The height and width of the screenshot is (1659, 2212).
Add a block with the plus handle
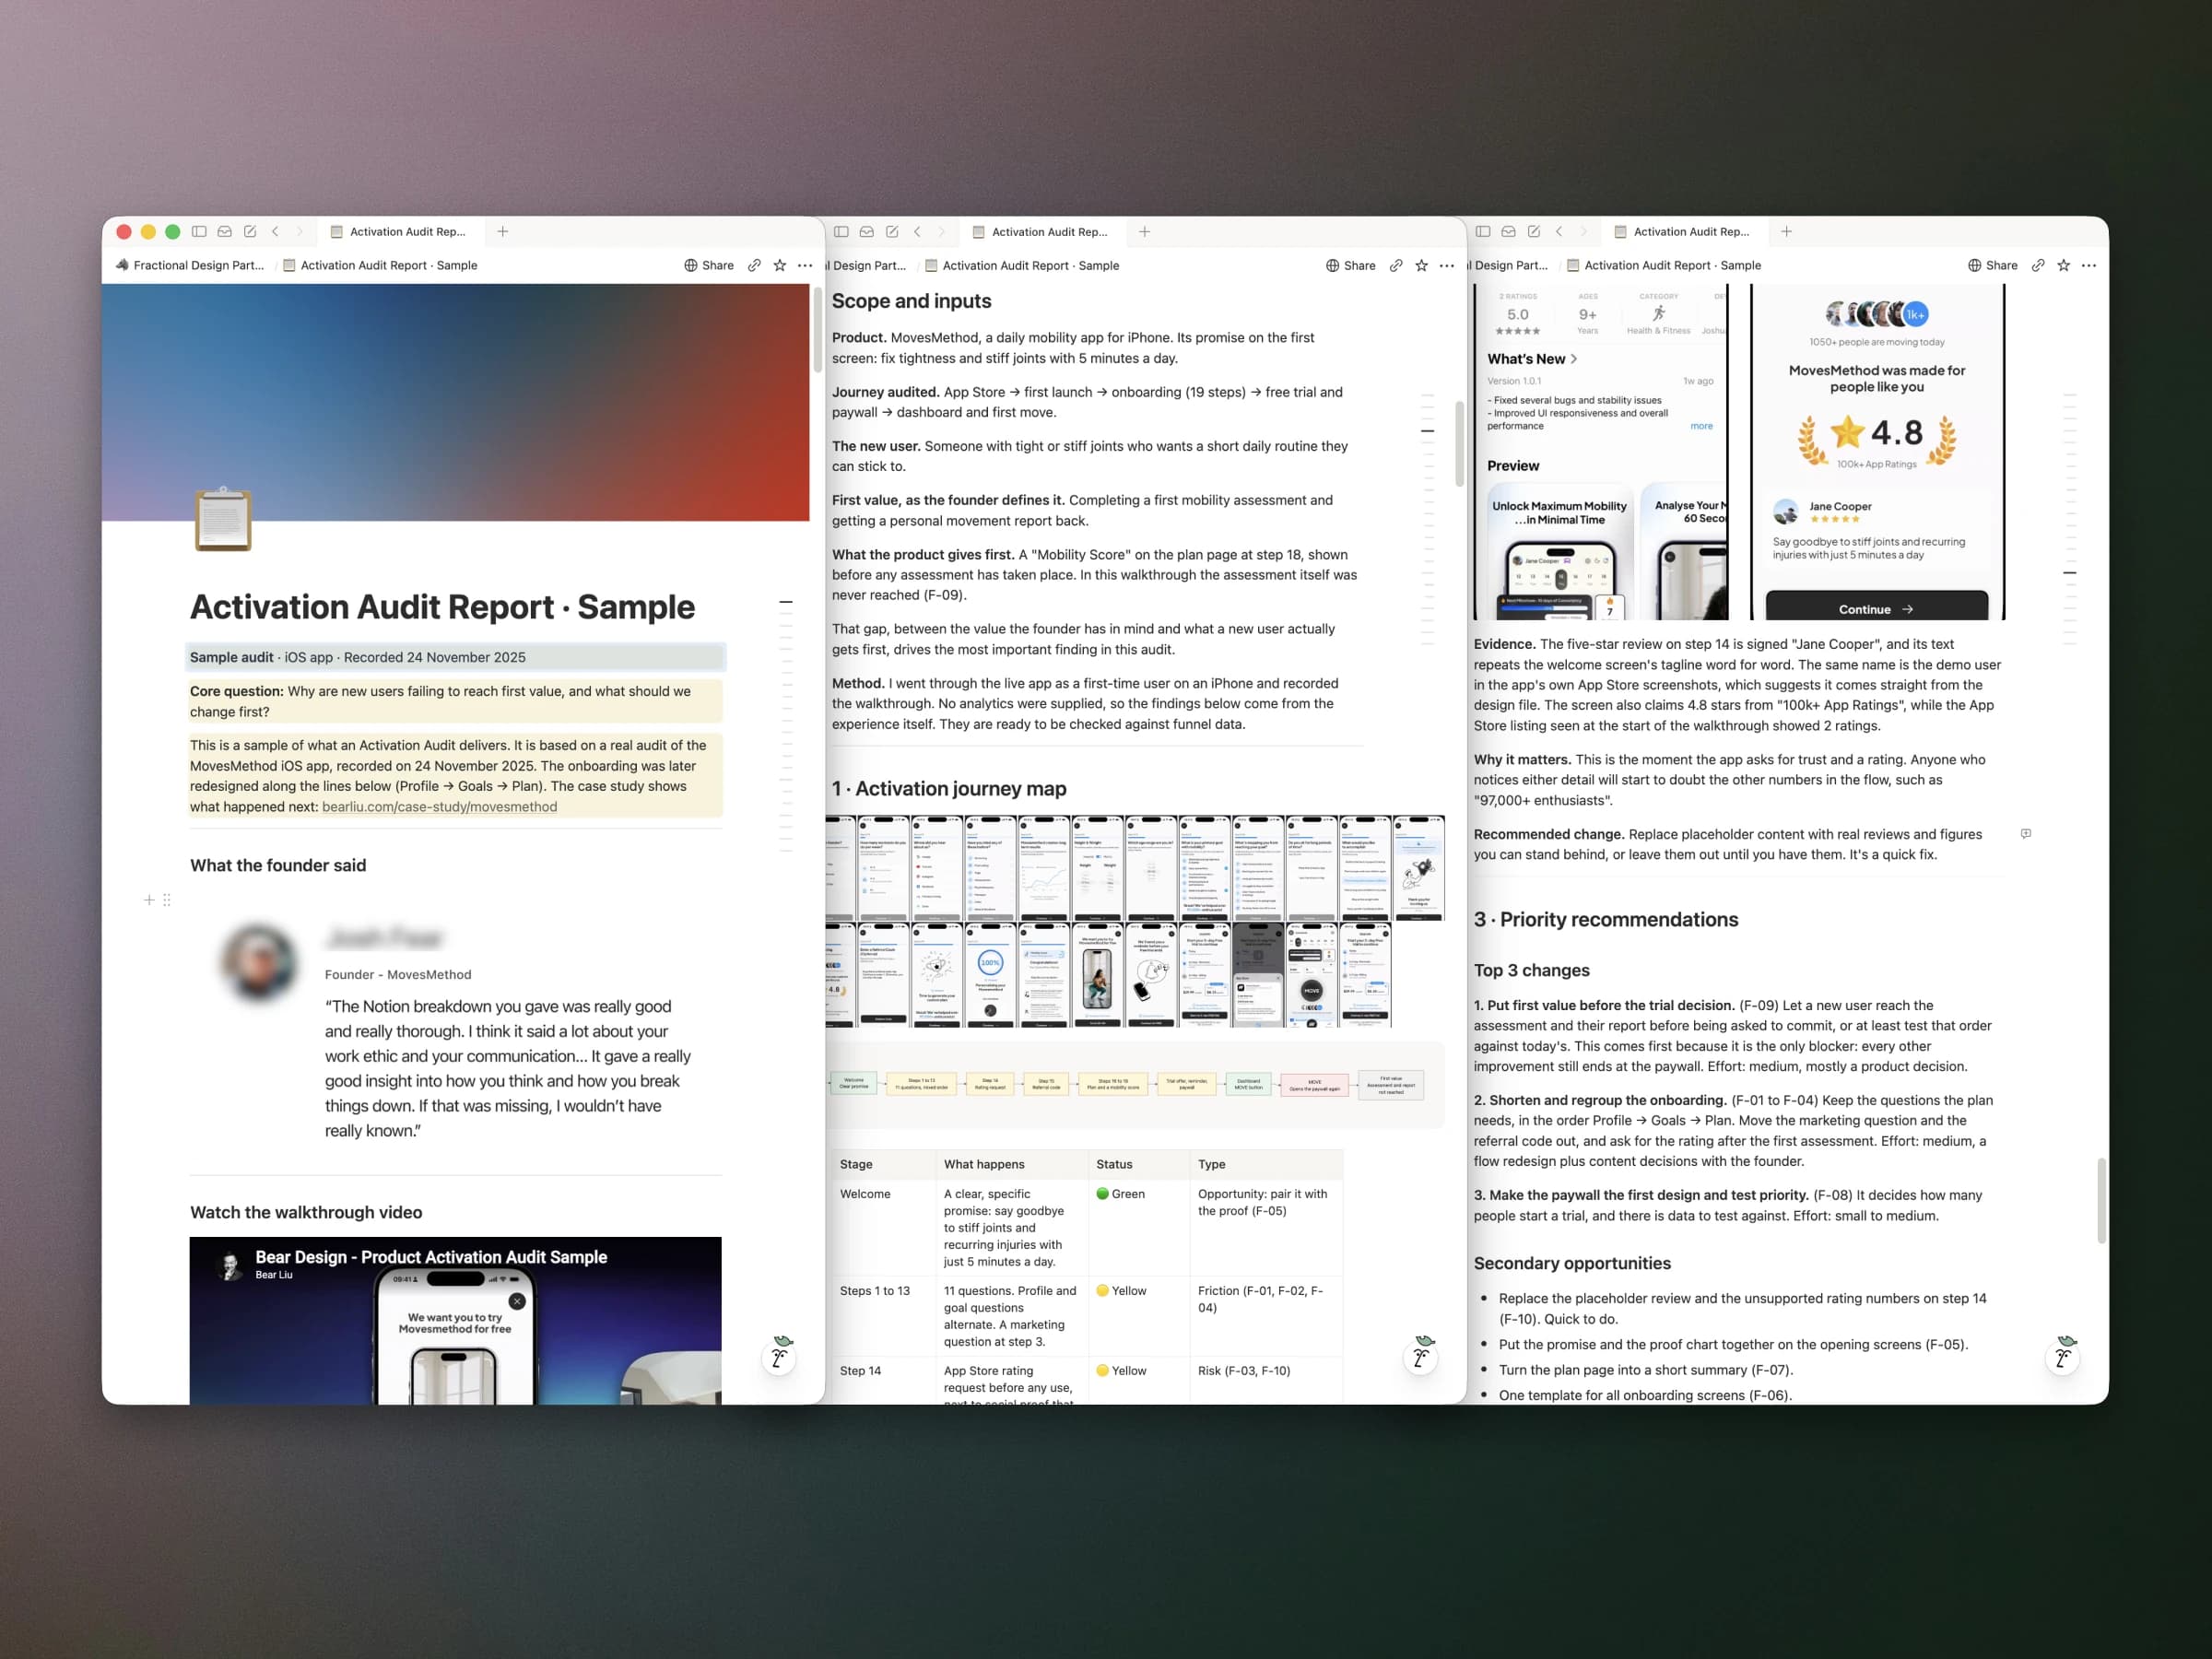click(x=149, y=900)
